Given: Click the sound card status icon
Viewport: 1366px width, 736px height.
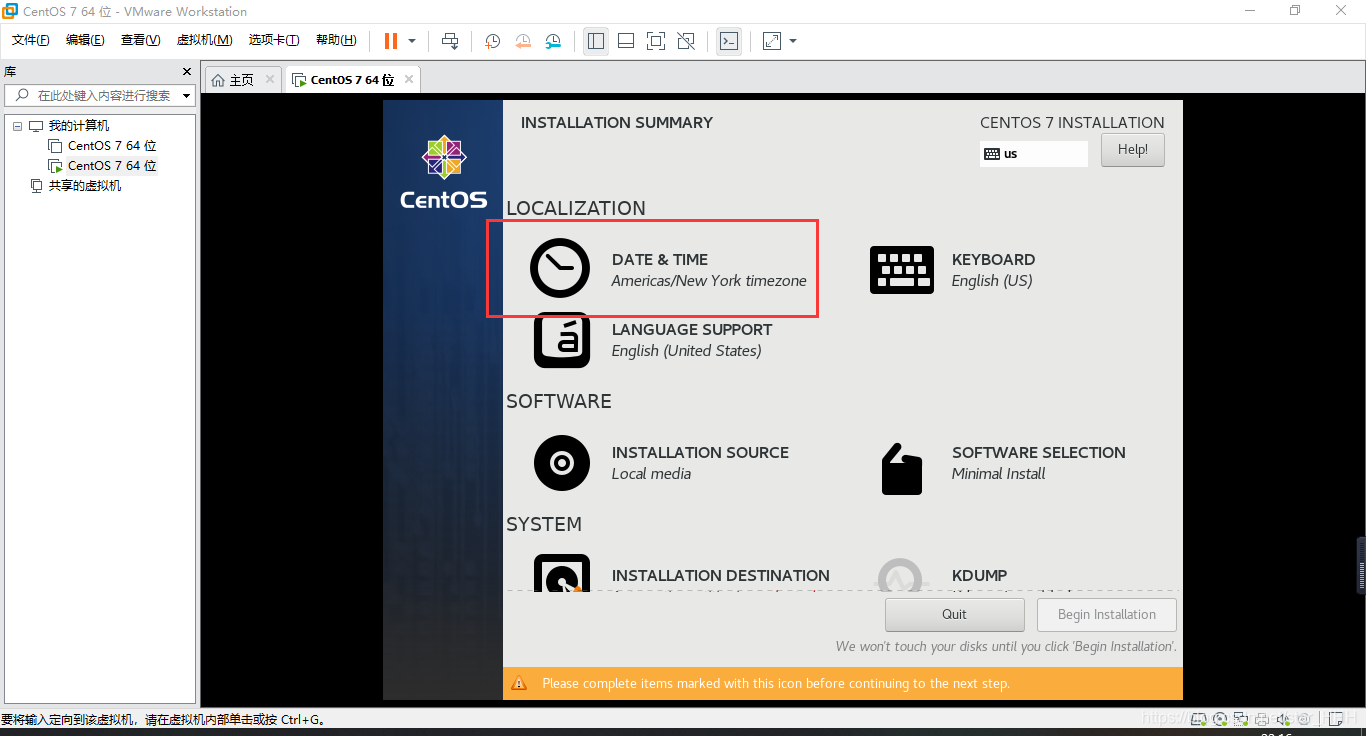Looking at the screenshot, I should click(x=1284, y=718).
